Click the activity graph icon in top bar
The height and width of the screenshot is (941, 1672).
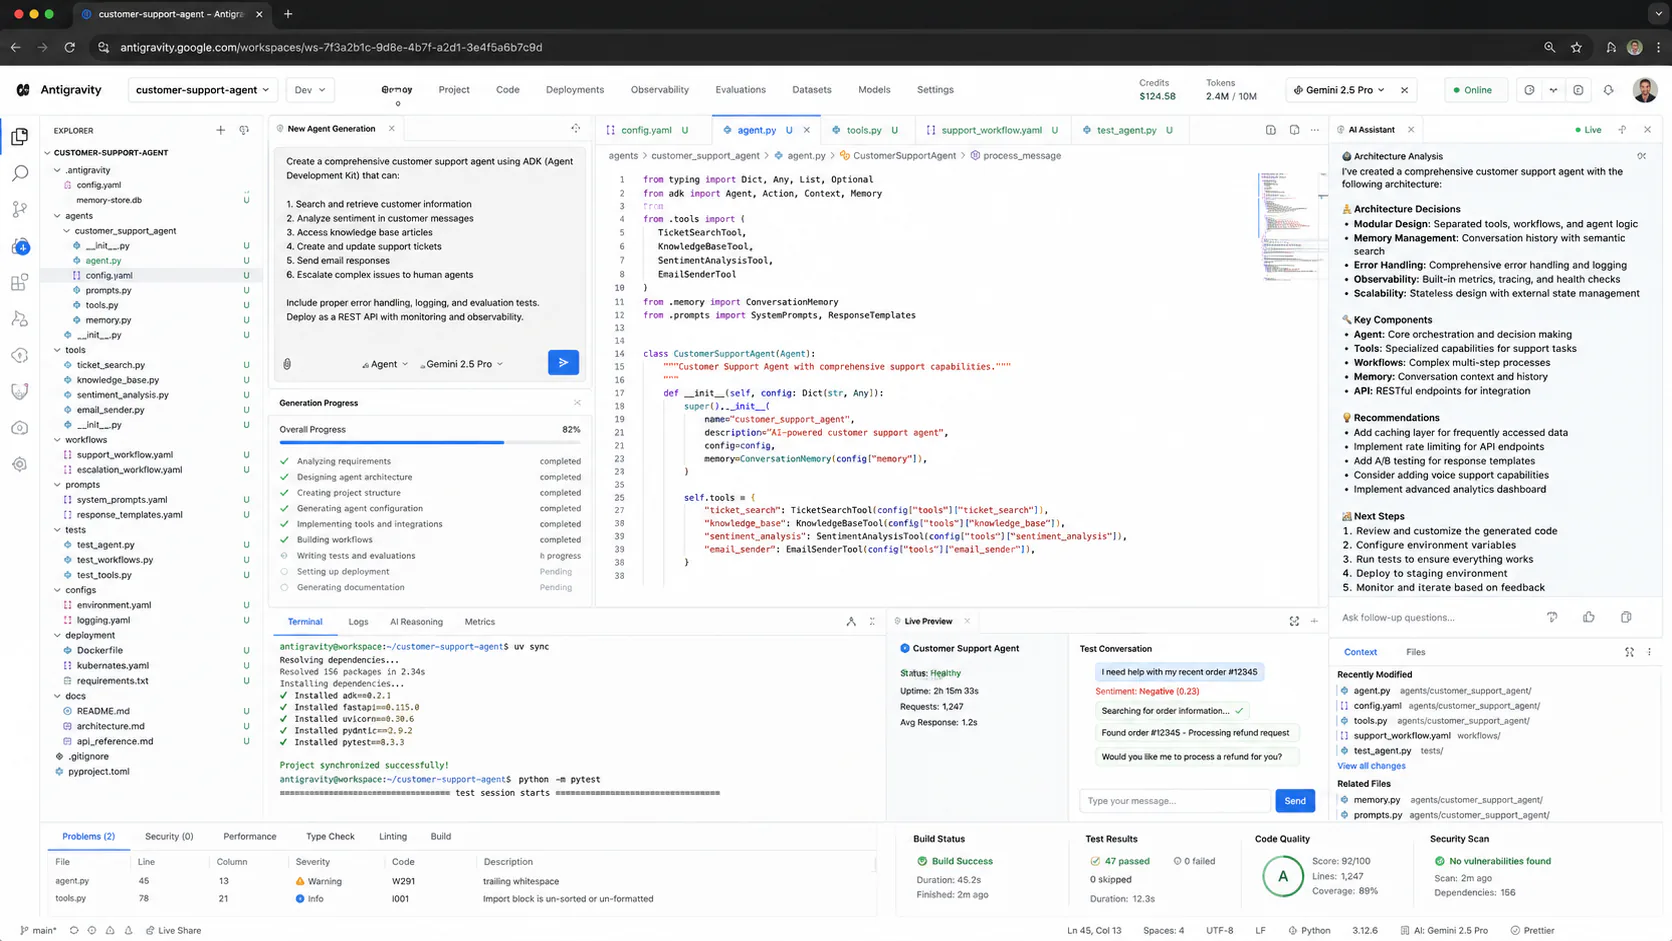[x=1553, y=90]
